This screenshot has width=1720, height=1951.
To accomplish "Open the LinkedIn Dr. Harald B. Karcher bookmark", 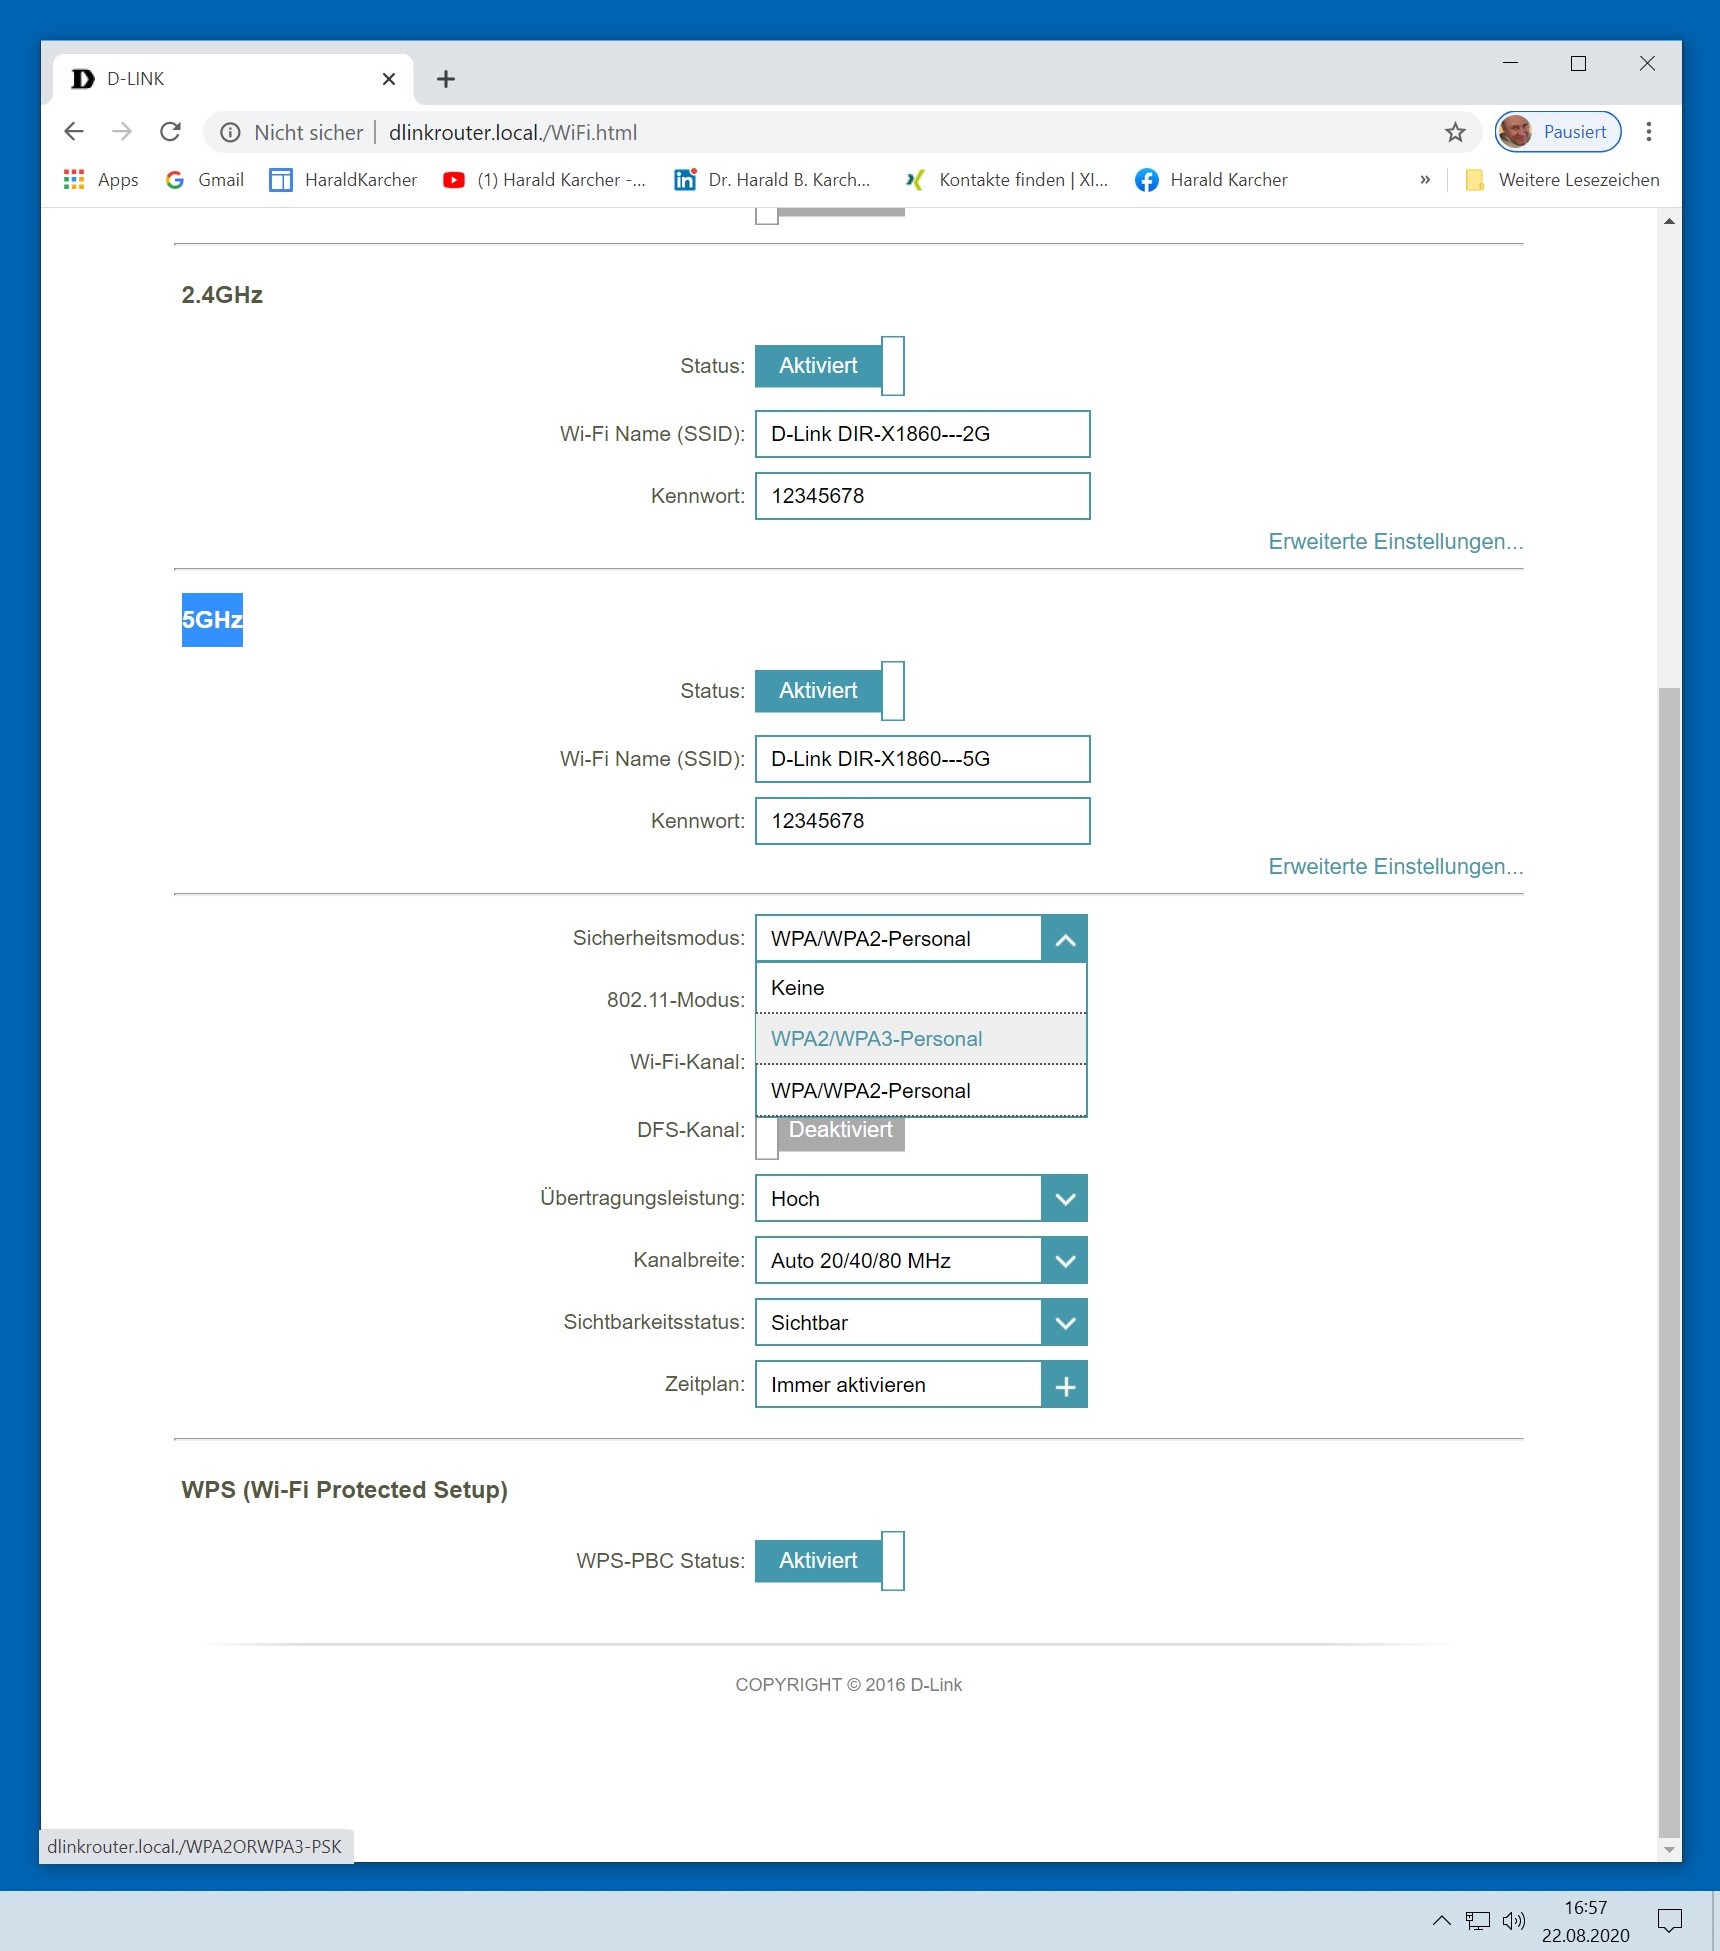I will [772, 180].
